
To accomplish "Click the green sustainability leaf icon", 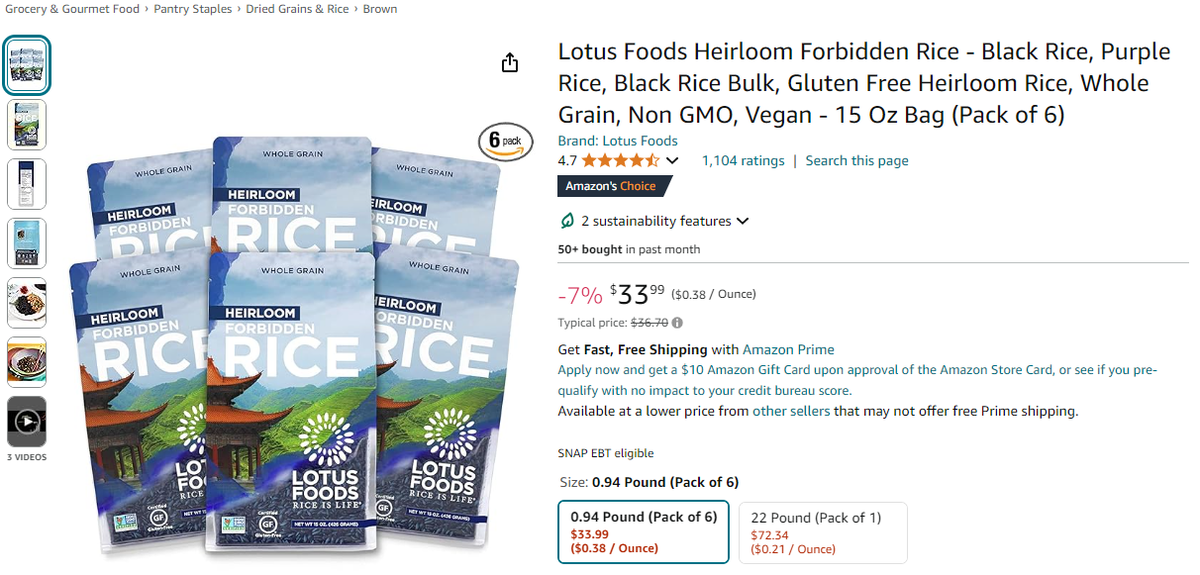I will click(x=567, y=221).
